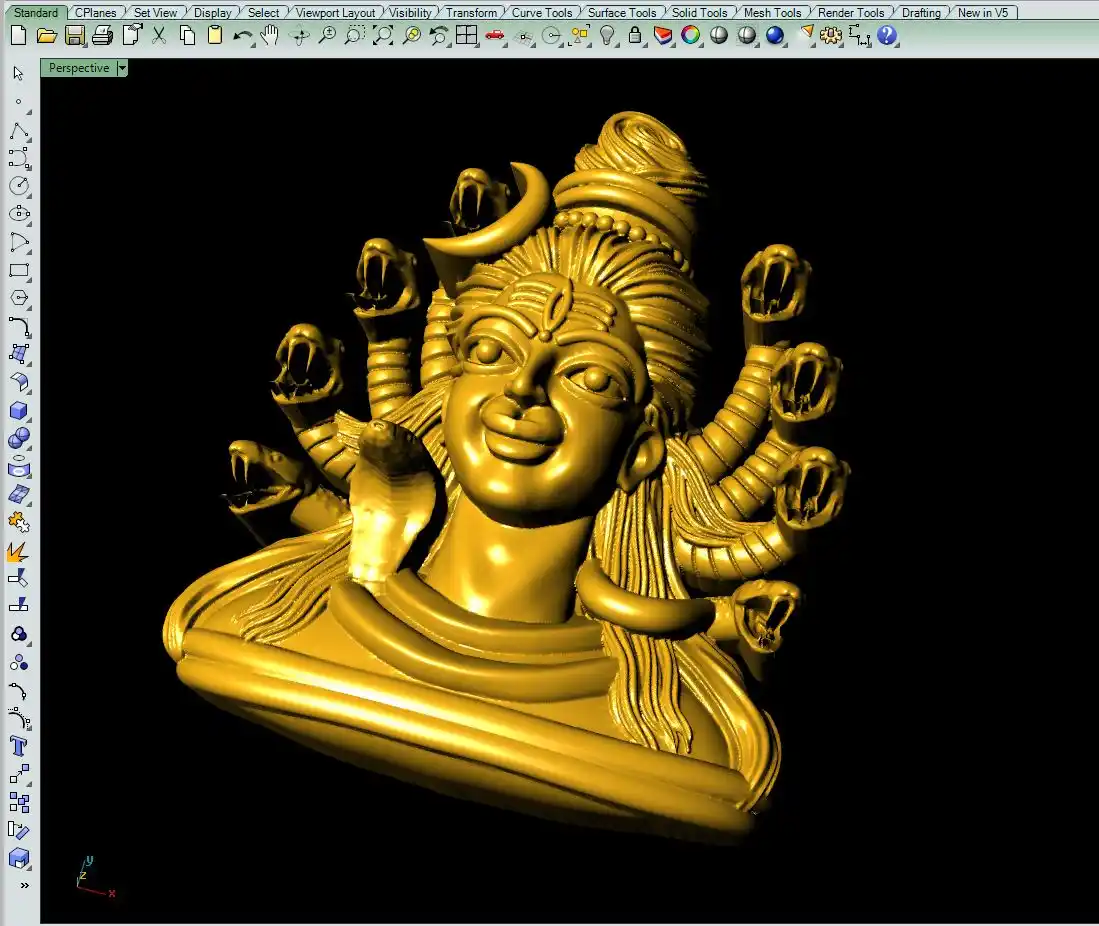Click the Undo arrow icon

click(x=242, y=35)
